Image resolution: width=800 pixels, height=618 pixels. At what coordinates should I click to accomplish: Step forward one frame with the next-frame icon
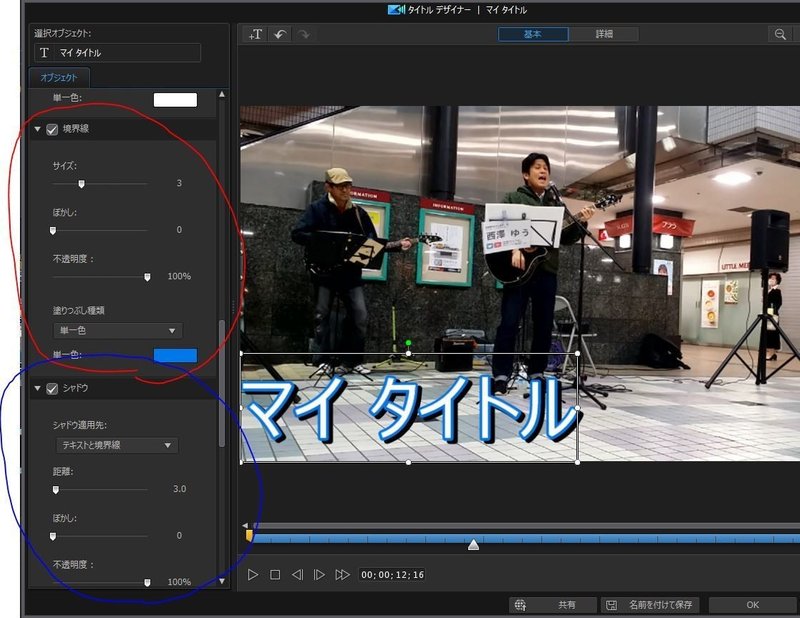318,575
